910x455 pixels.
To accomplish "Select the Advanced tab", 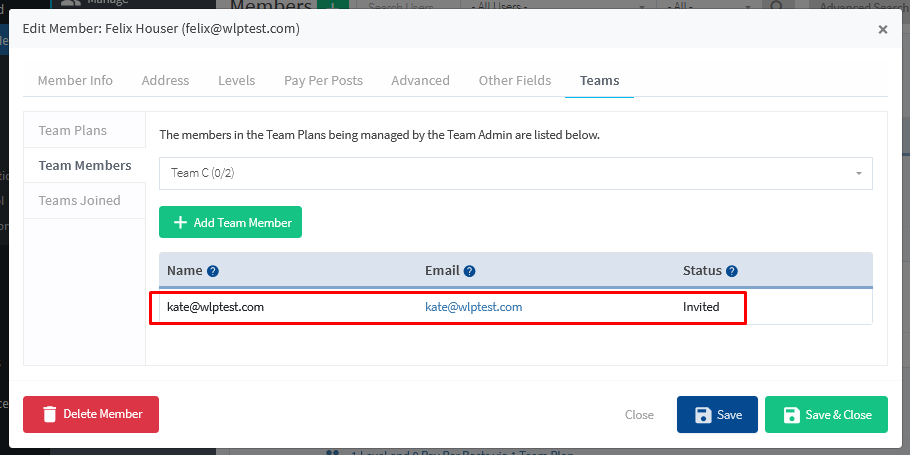I will coord(420,81).
